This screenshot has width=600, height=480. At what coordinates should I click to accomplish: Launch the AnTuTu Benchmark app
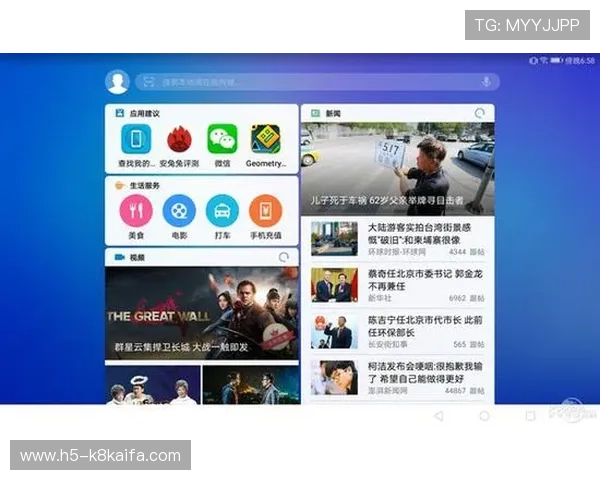click(179, 140)
